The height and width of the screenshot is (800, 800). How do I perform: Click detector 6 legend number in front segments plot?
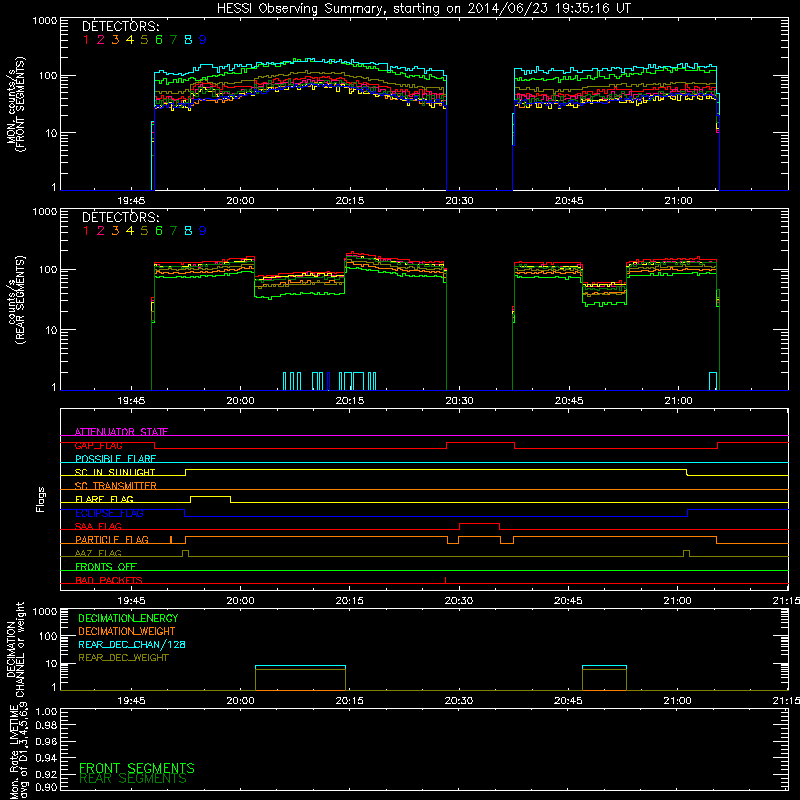tap(159, 40)
